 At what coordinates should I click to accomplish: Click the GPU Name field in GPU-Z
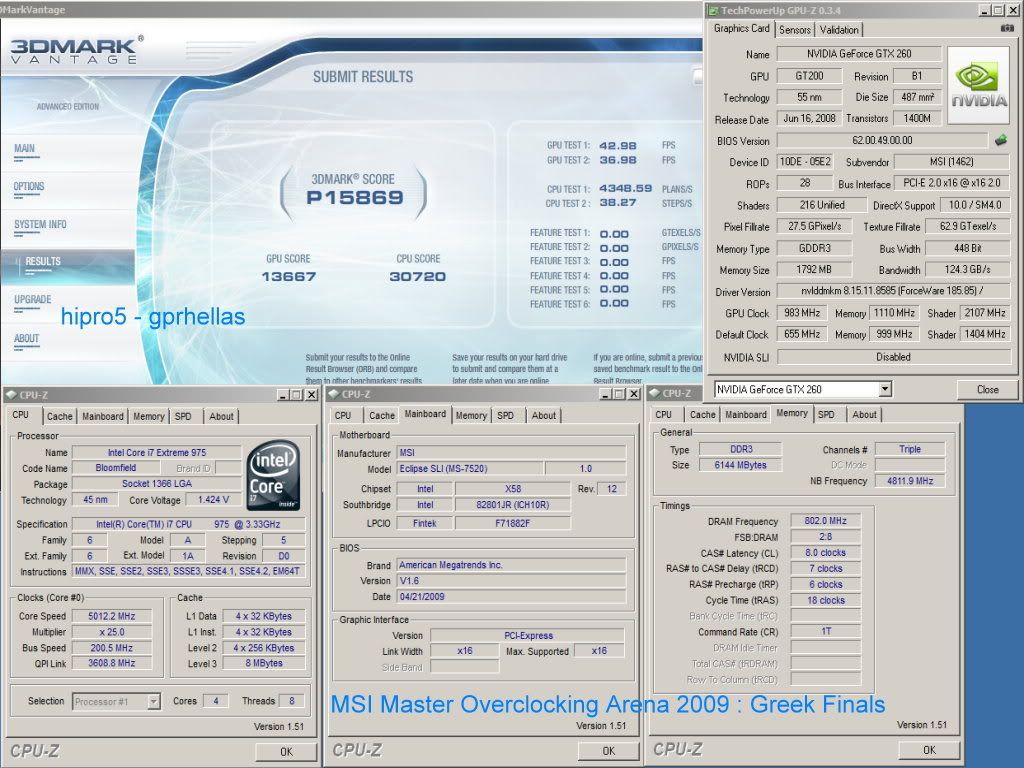(858, 54)
